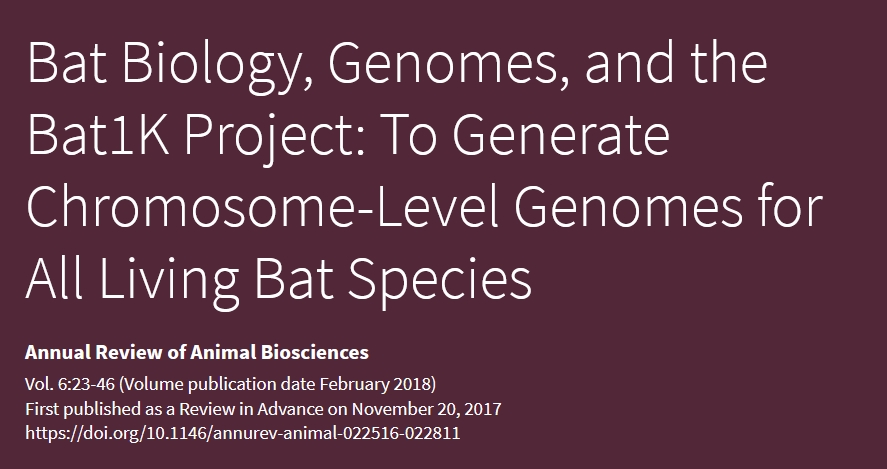
Task: Click the 'Chromosome-Level Genomes for' title line
Action: (x=424, y=207)
